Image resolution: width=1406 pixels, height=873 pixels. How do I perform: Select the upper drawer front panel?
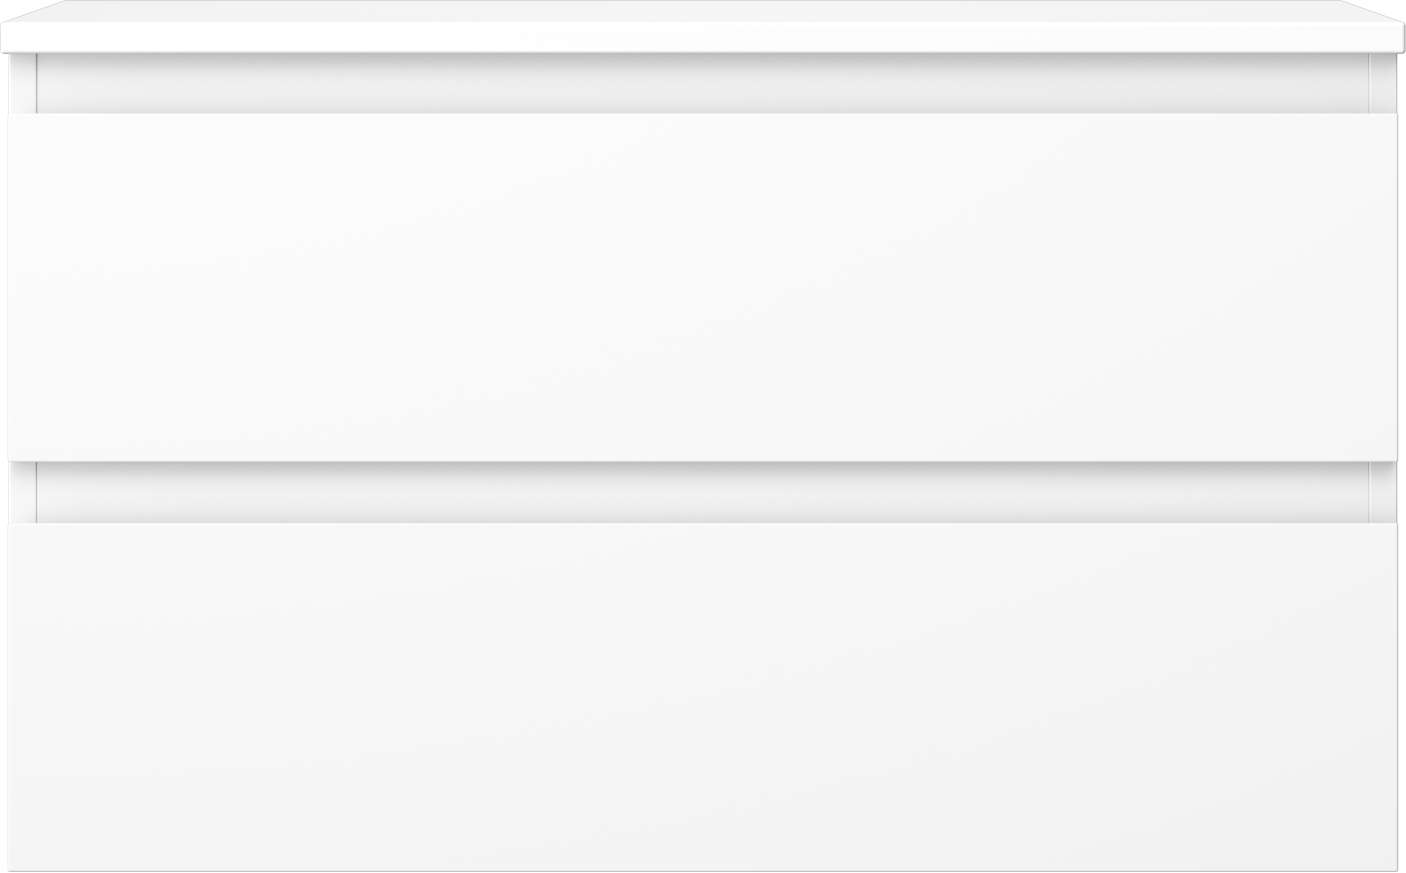coord(703,287)
